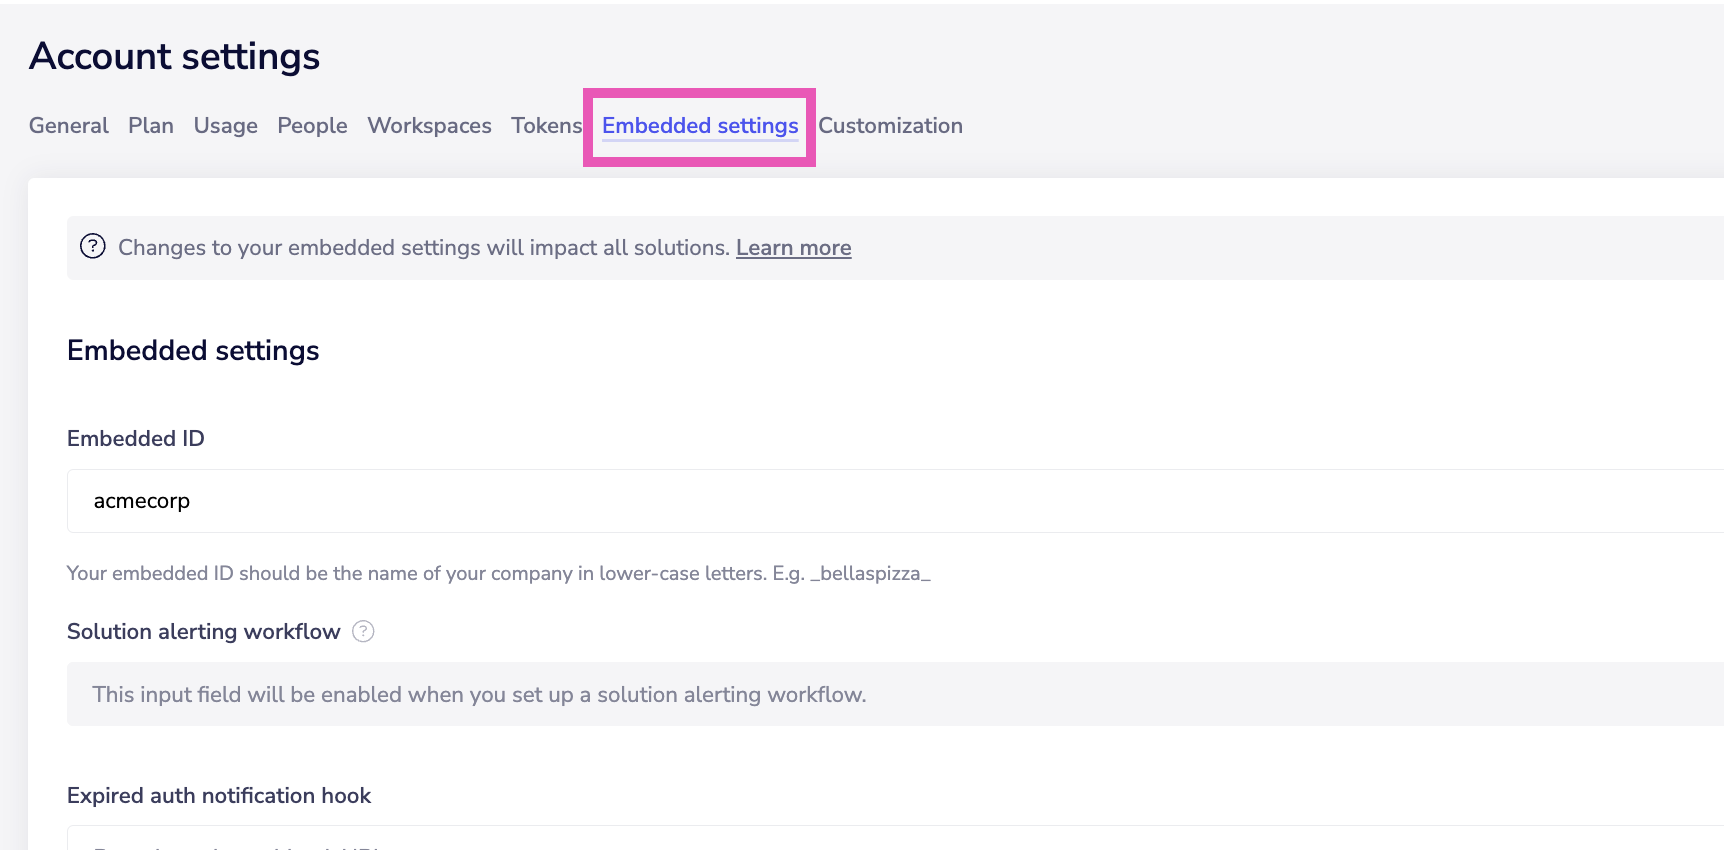Click the help icon beside Solution alerting workflow
Viewport: 1724px width, 850px height.
coord(364,631)
